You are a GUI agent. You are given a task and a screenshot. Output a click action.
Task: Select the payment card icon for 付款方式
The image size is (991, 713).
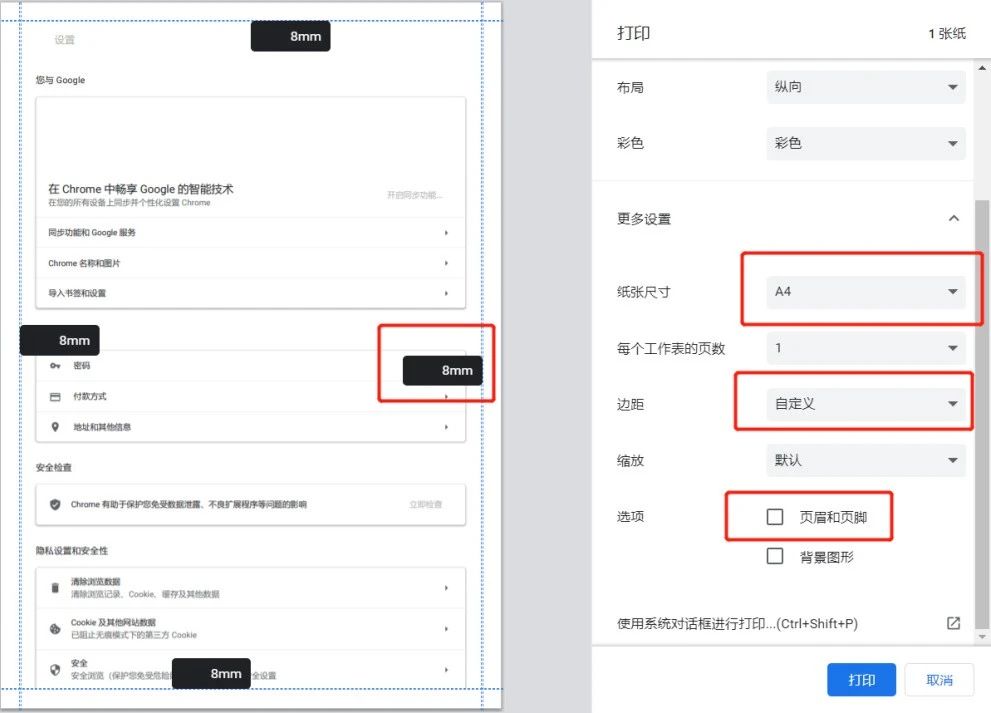(x=54, y=396)
